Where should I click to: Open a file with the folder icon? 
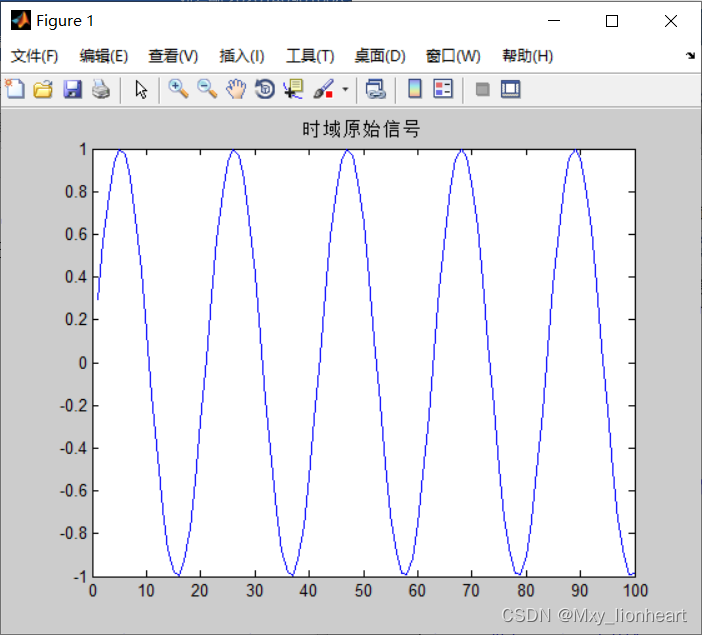(x=43, y=89)
